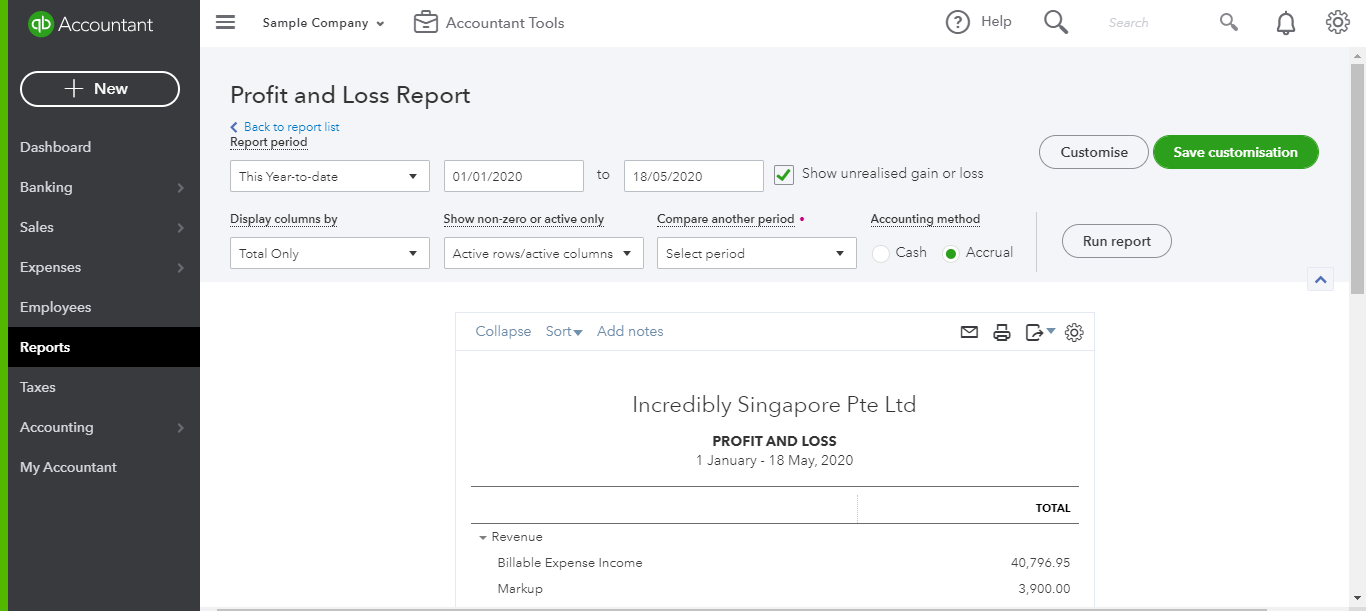Click the back arrow near report list

tap(234, 127)
